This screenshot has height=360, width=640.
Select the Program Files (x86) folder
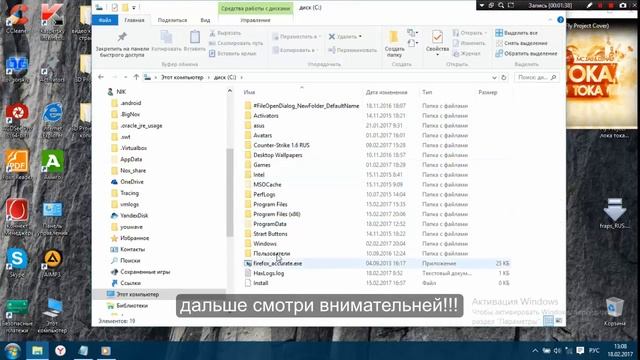point(277,214)
